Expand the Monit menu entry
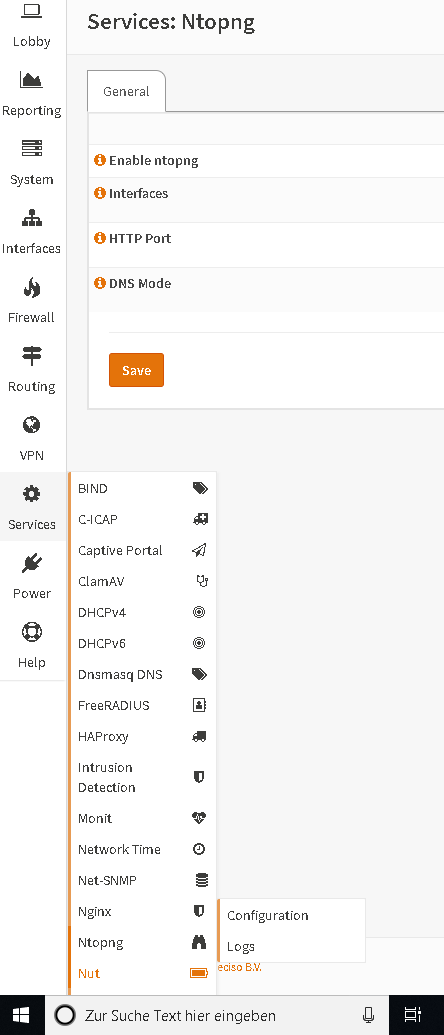 pos(143,818)
